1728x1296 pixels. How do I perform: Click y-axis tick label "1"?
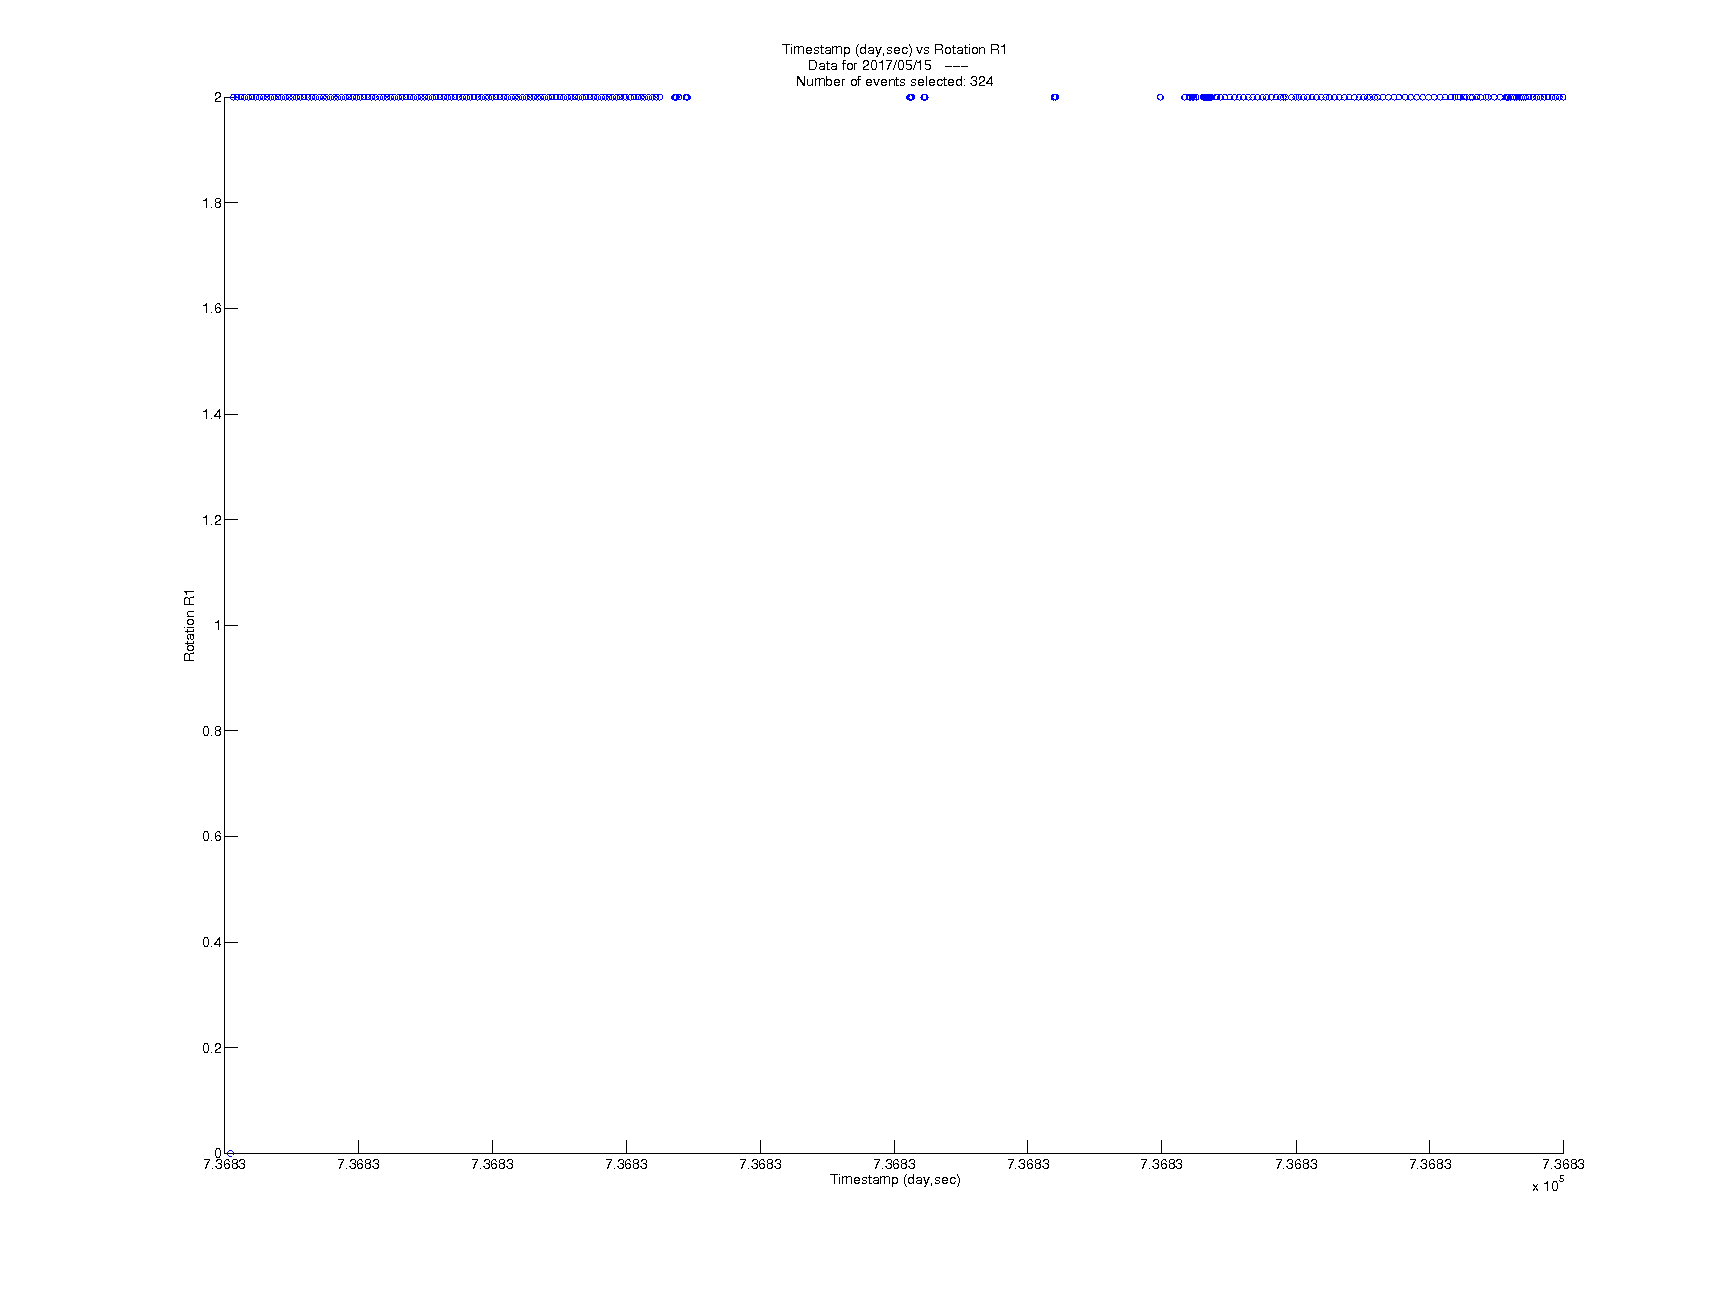coord(217,625)
